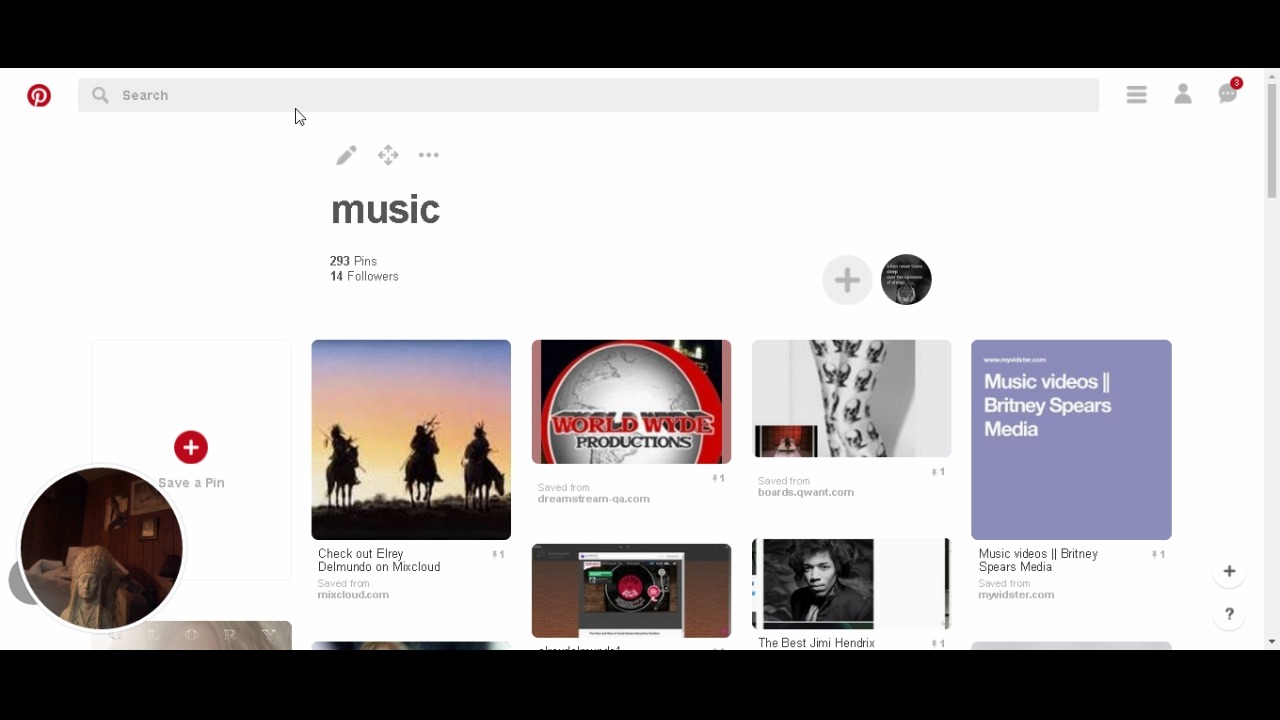
Task: Click 'Music videos || Britney Spears Media' caption
Action: tap(1038, 560)
